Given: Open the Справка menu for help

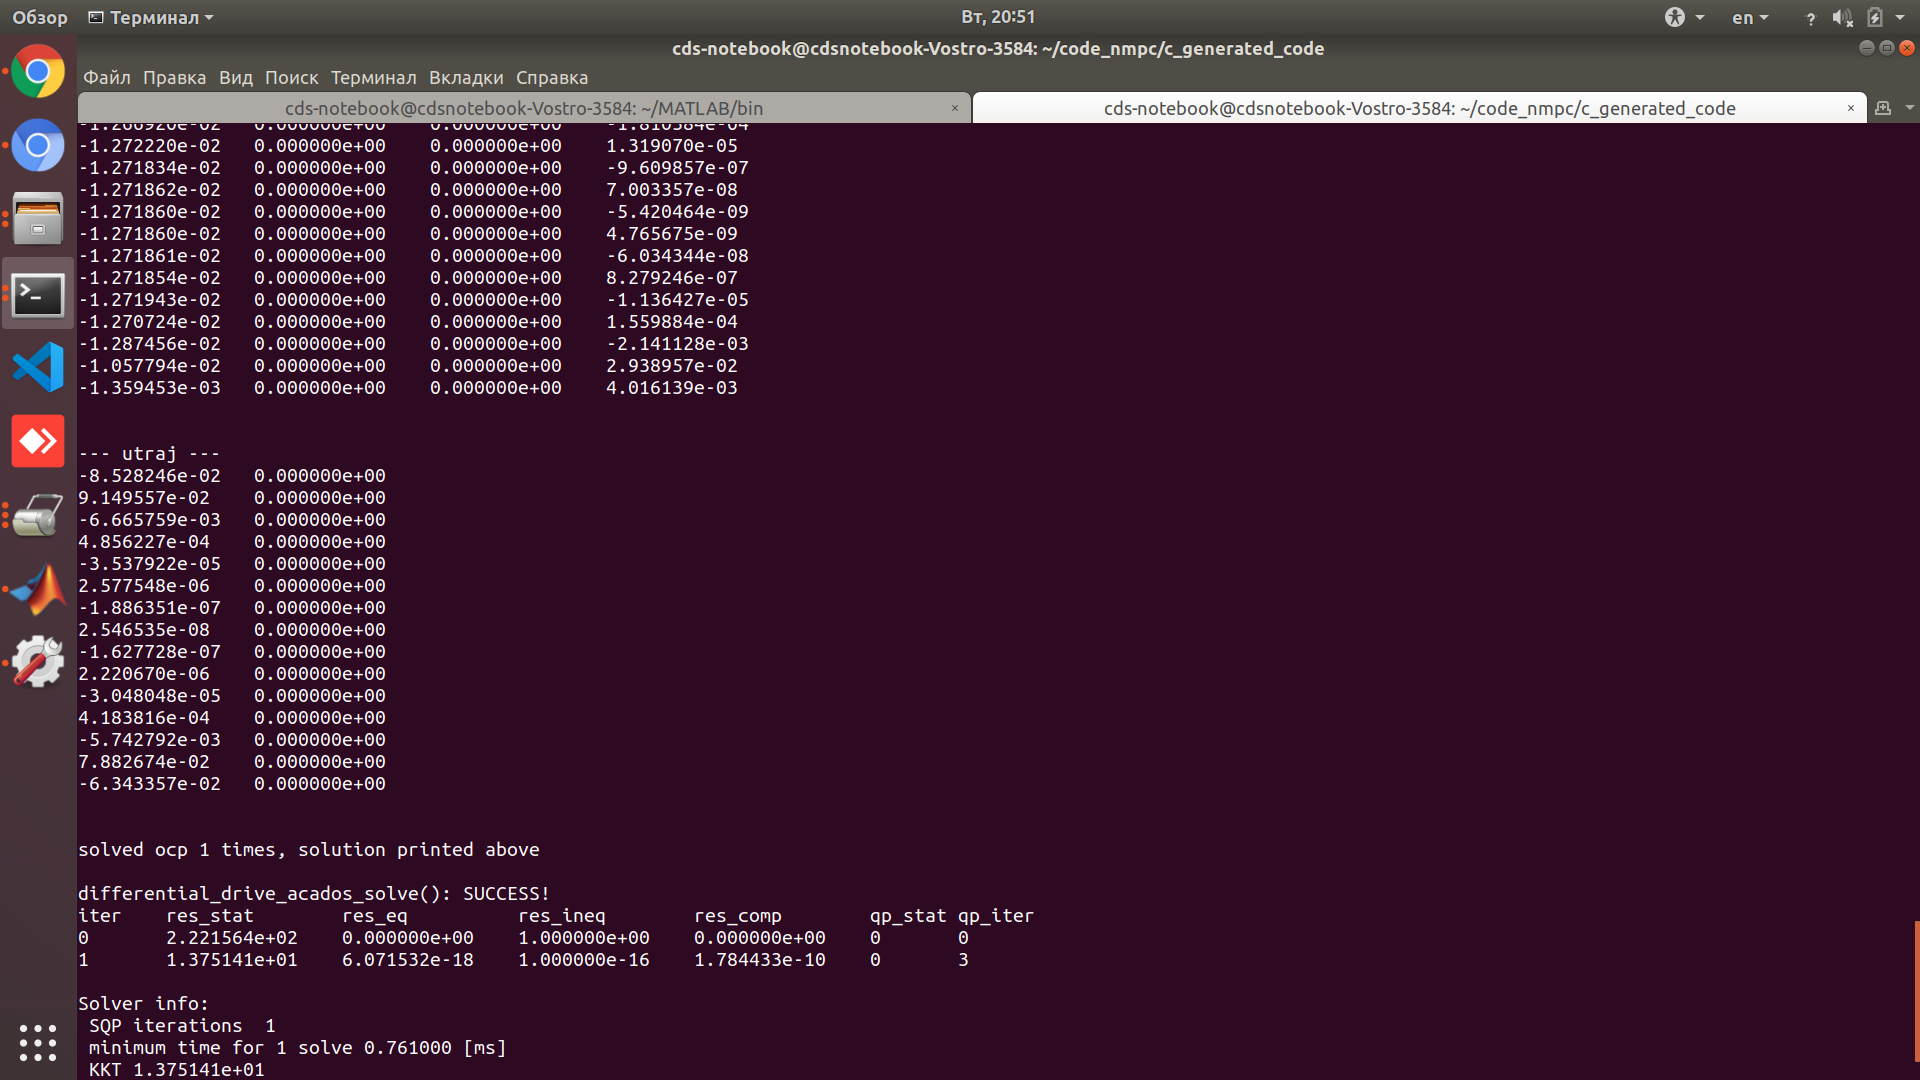Looking at the screenshot, I should click(551, 77).
